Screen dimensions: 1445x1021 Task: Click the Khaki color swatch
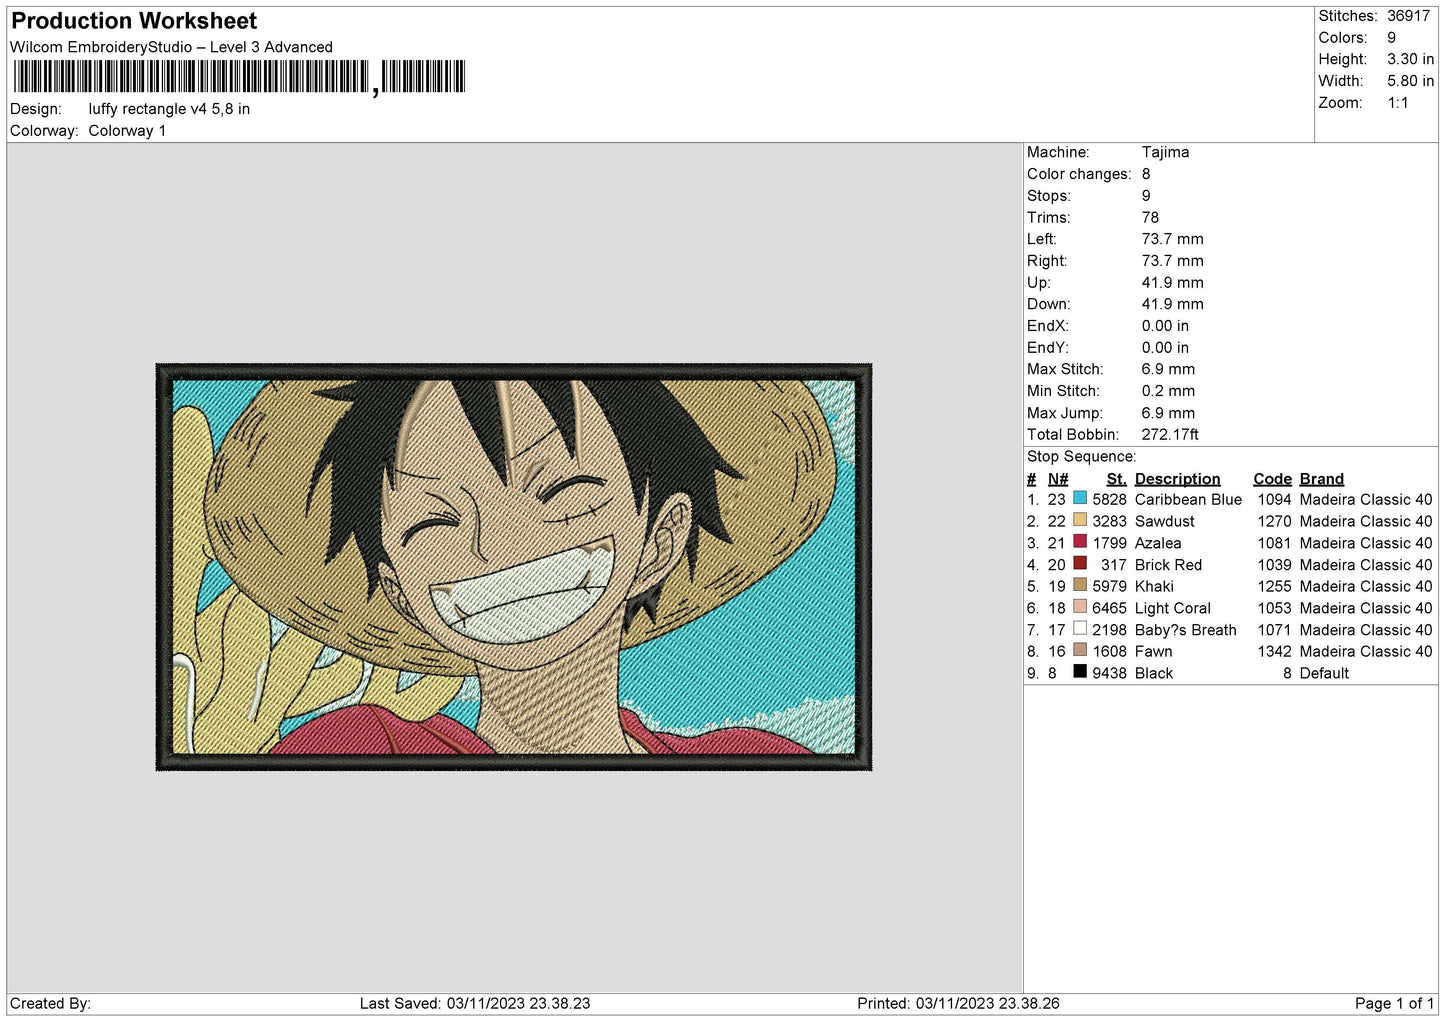point(1080,585)
